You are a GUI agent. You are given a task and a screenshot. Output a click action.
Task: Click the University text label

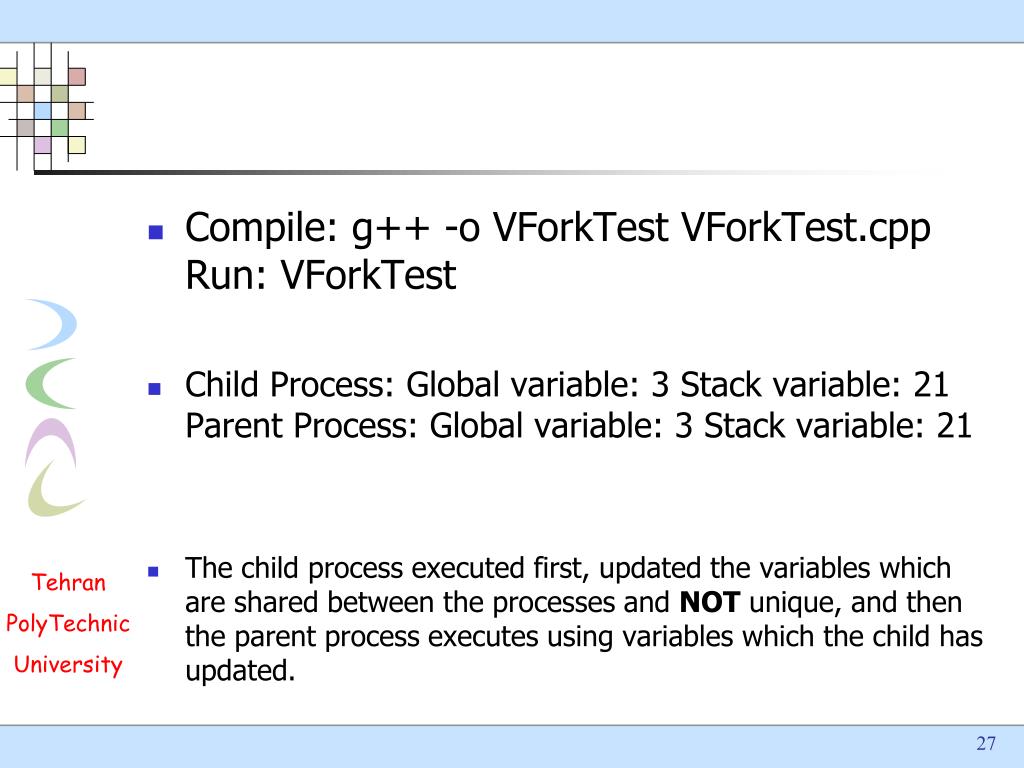pos(68,664)
